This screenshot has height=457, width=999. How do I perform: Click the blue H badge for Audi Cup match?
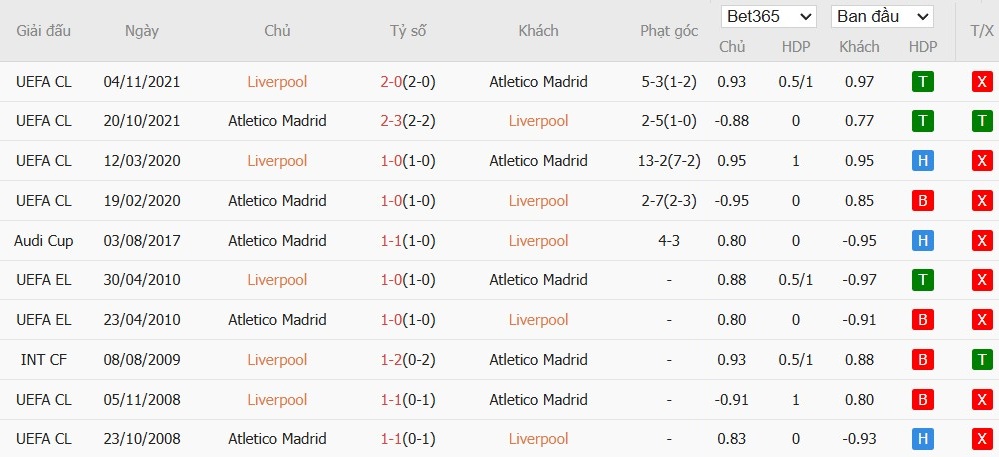click(x=923, y=241)
